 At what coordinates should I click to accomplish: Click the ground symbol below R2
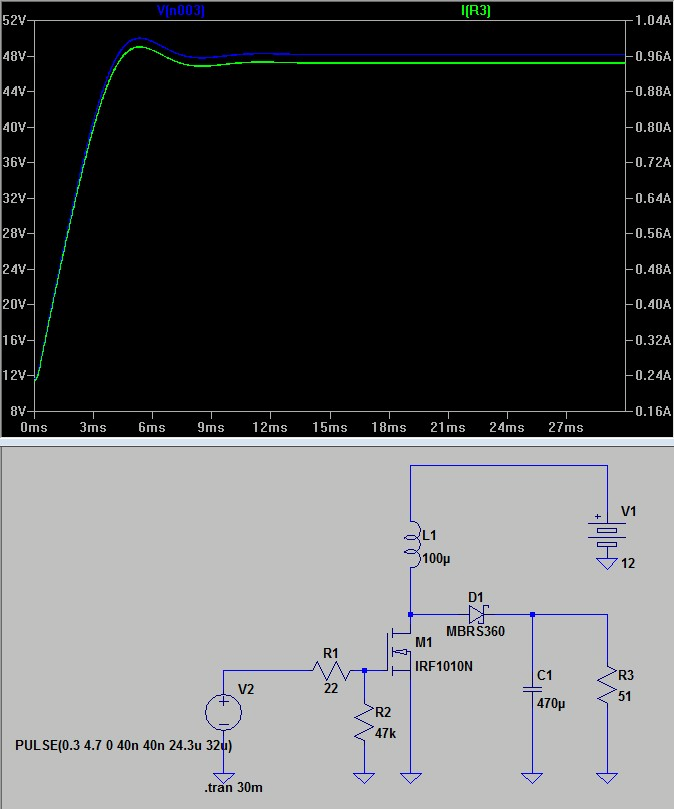click(x=364, y=778)
